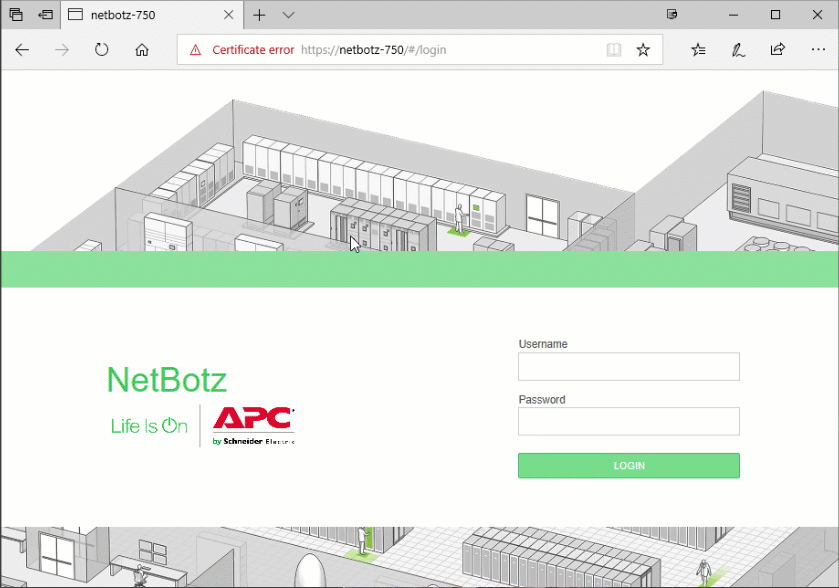
Task: Click the Life Is On logo
Action: [149, 426]
